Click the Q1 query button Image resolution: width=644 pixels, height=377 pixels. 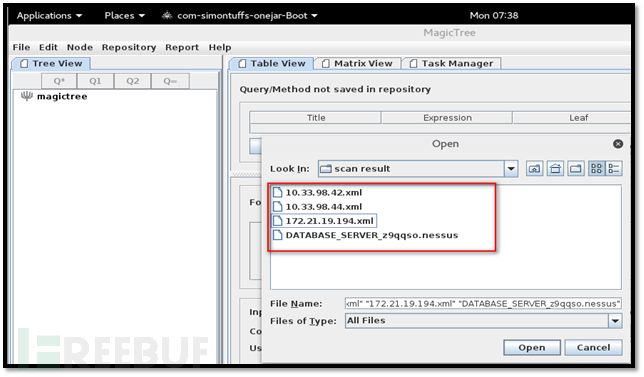[95, 81]
